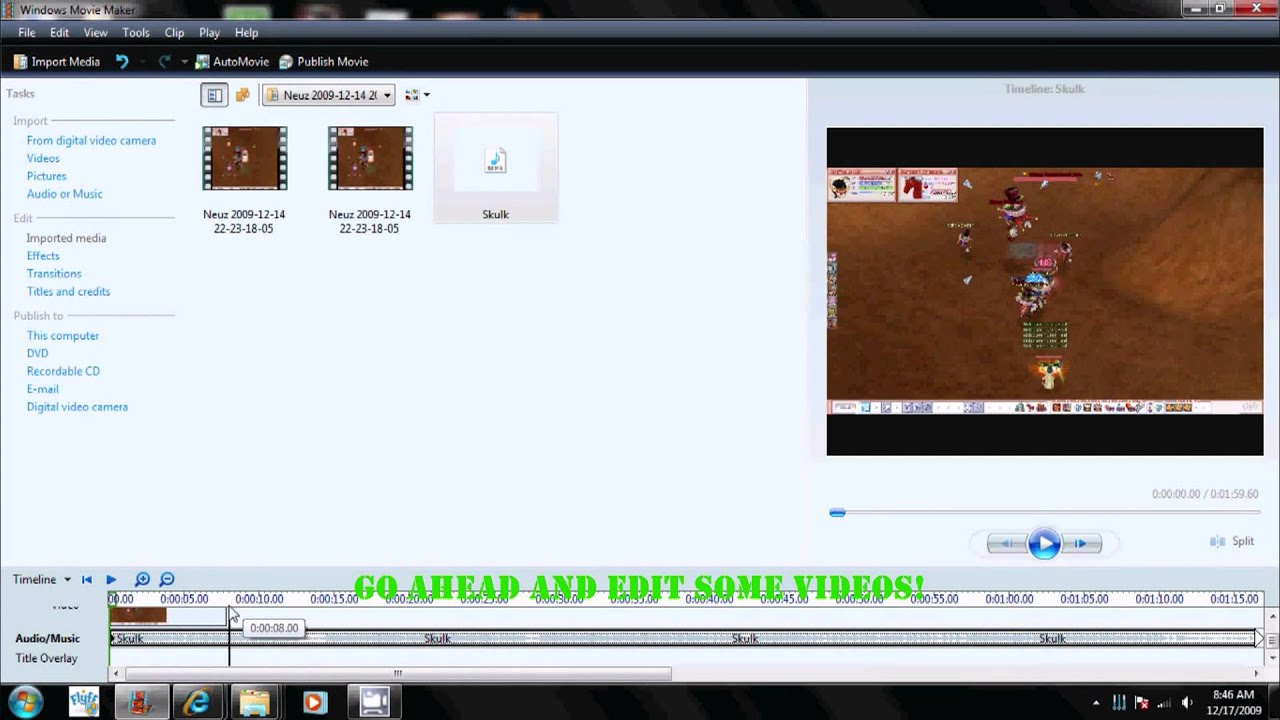The height and width of the screenshot is (720, 1280).
Task: Click the 0:01:00.00 mark on timeline ruler
Action: coord(1008,599)
